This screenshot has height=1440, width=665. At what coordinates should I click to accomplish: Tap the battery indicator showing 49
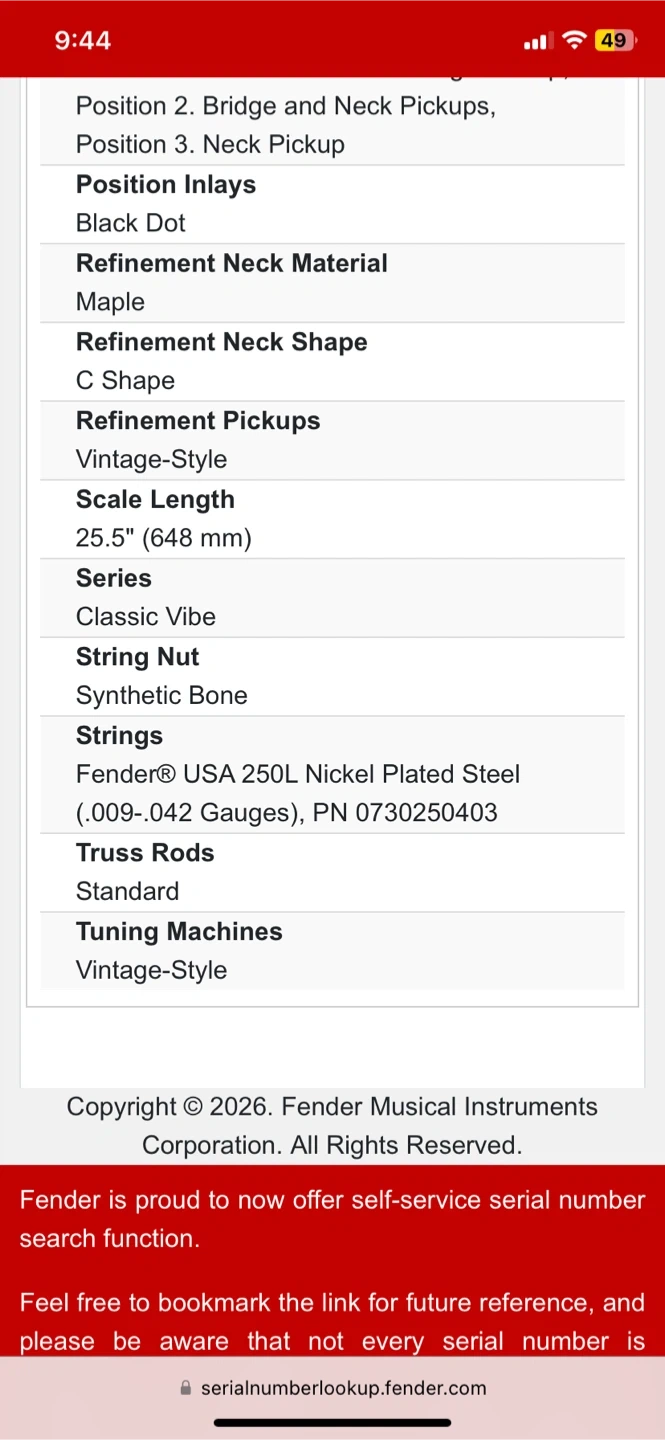[613, 40]
